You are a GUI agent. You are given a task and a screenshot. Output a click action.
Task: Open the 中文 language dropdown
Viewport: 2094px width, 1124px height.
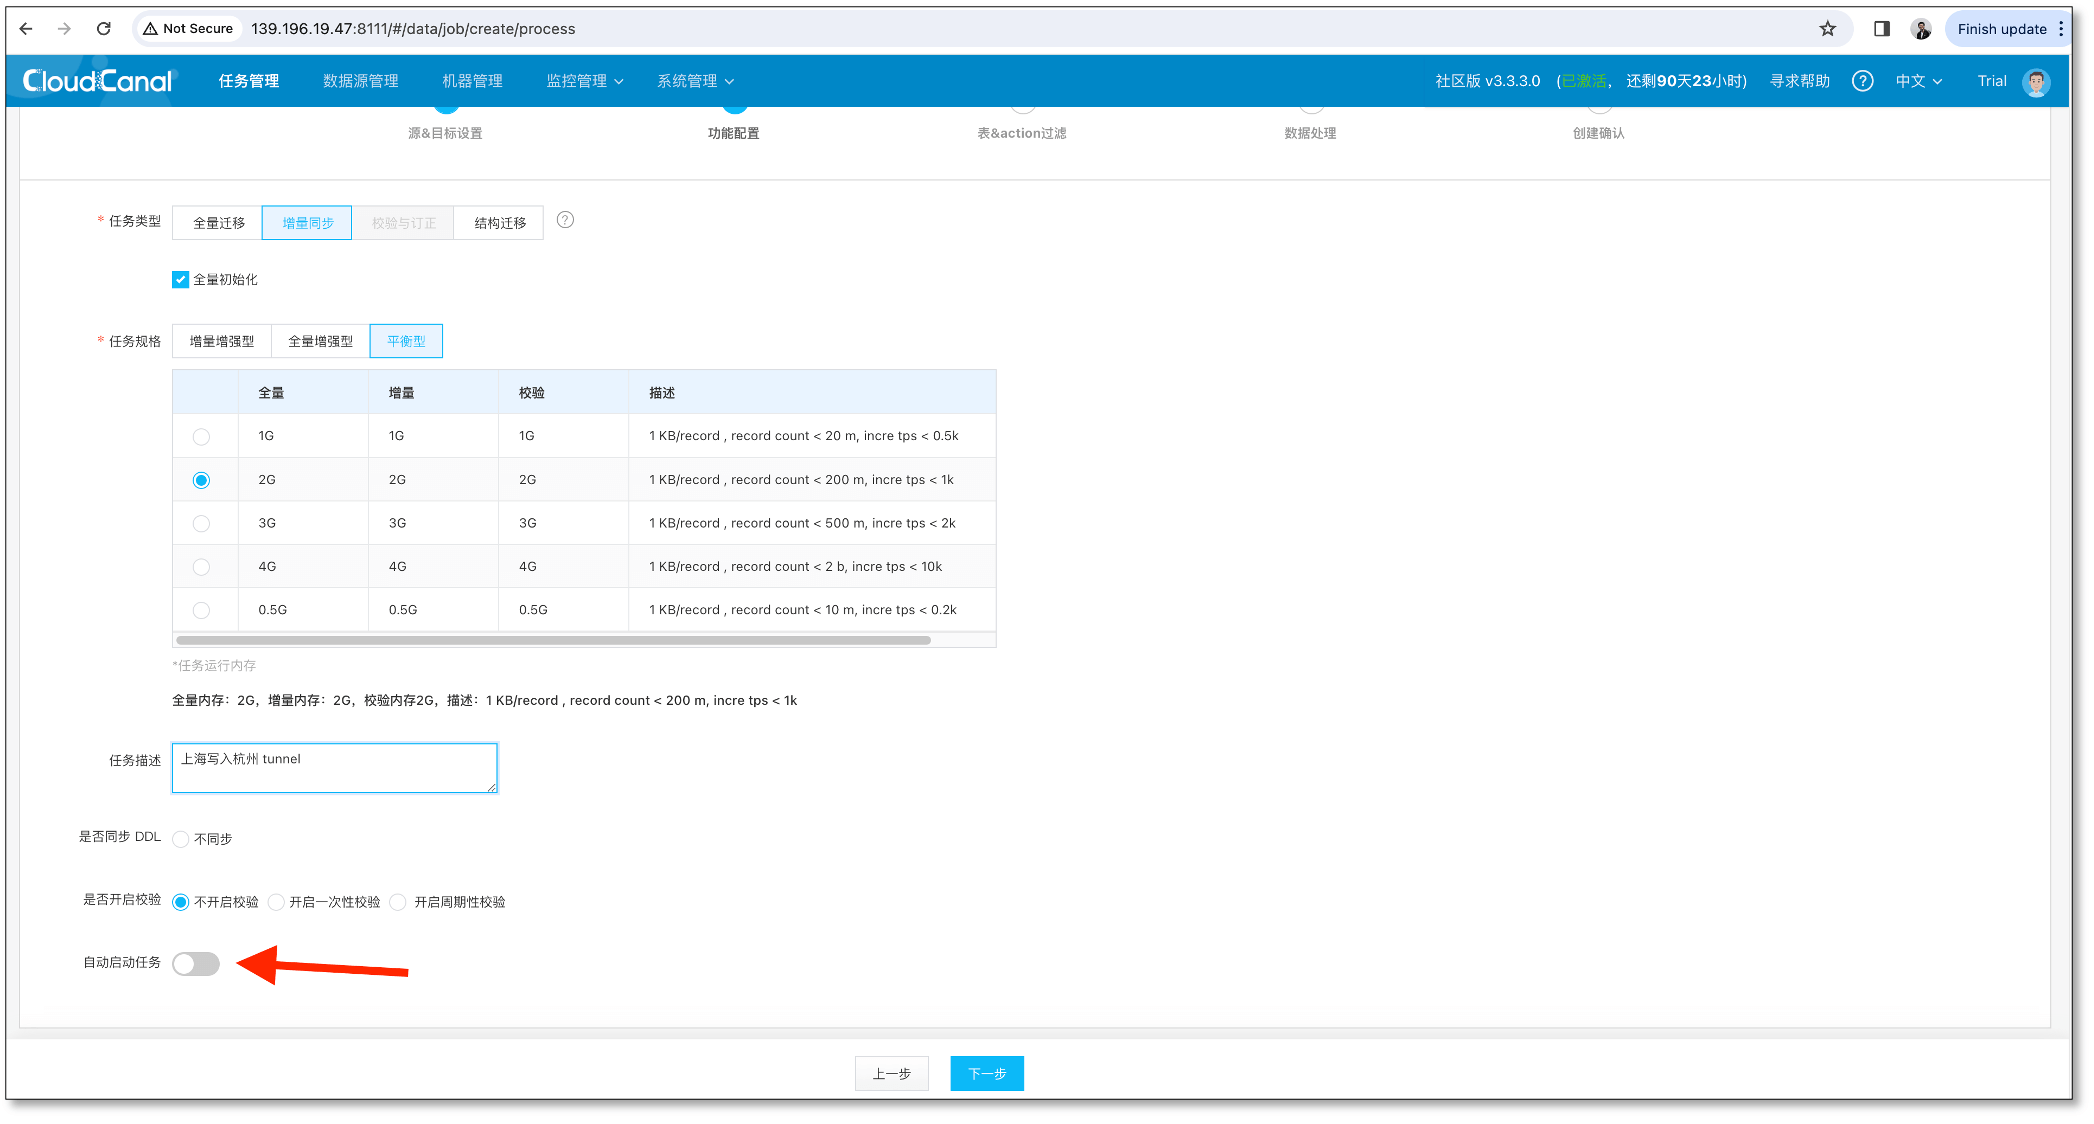[1918, 81]
